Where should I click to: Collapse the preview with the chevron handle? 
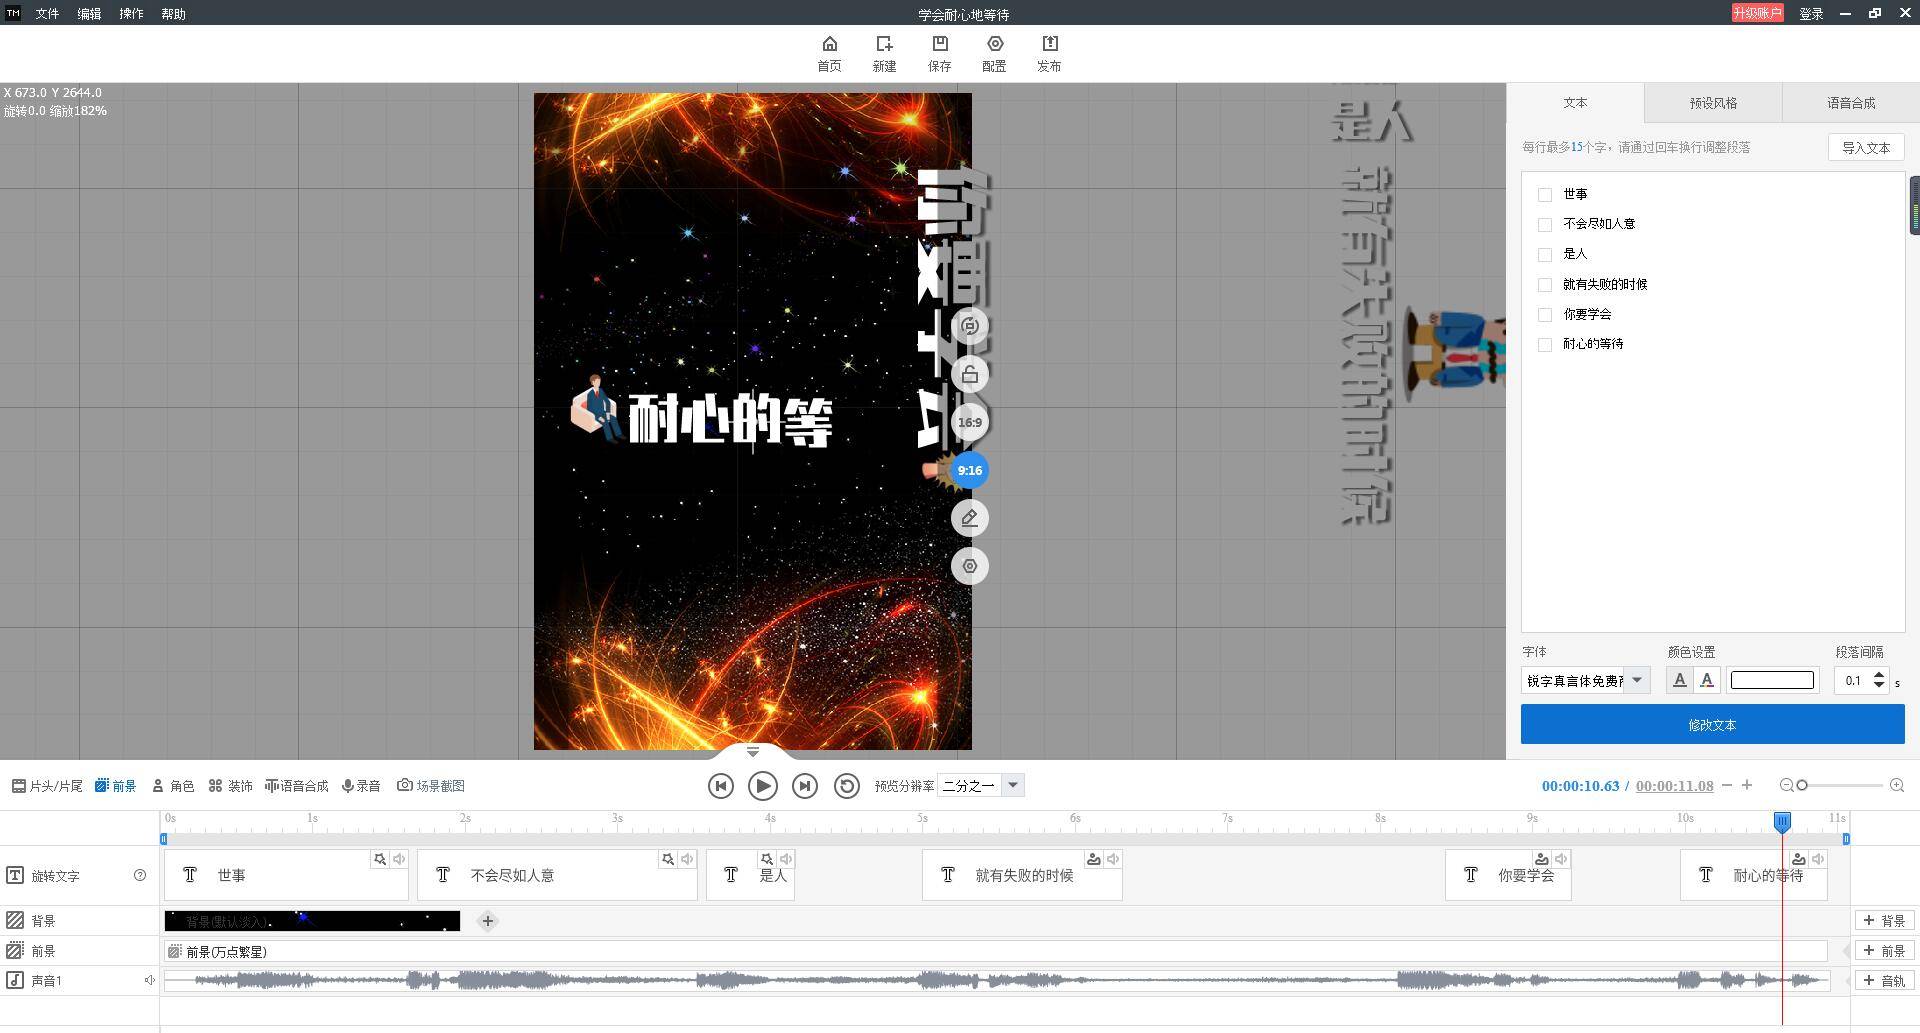(753, 751)
